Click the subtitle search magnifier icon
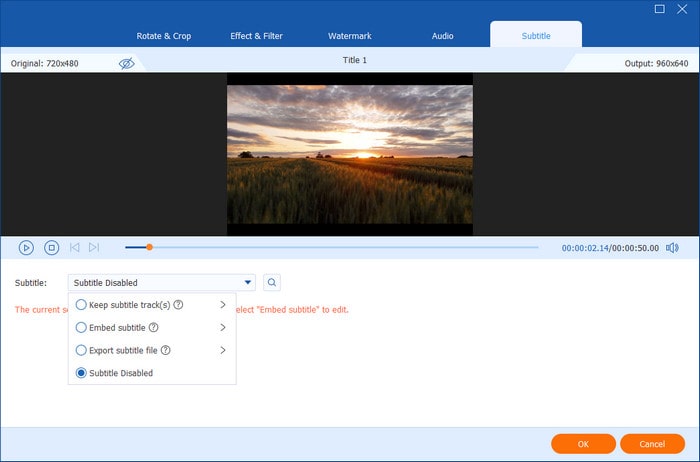This screenshot has height=462, width=700. (x=272, y=283)
